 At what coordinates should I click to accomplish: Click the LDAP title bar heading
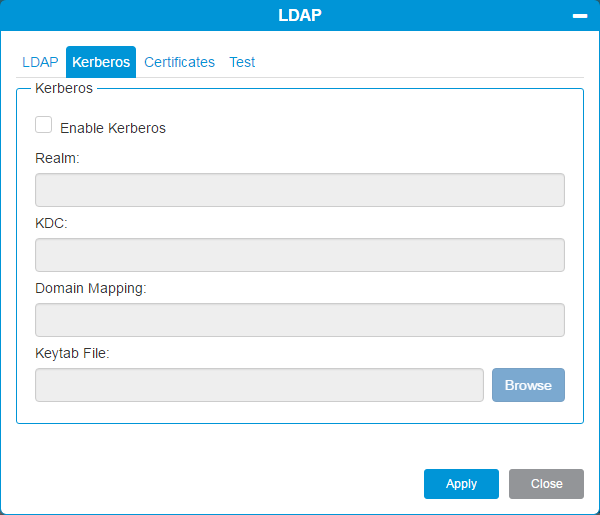(x=300, y=15)
